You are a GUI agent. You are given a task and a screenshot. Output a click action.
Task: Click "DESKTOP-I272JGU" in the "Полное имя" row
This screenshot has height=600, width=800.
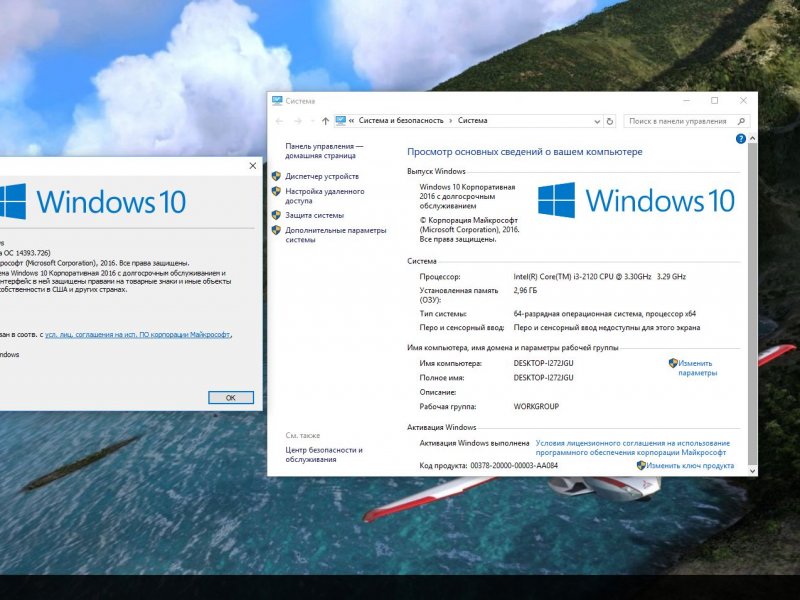(543, 378)
